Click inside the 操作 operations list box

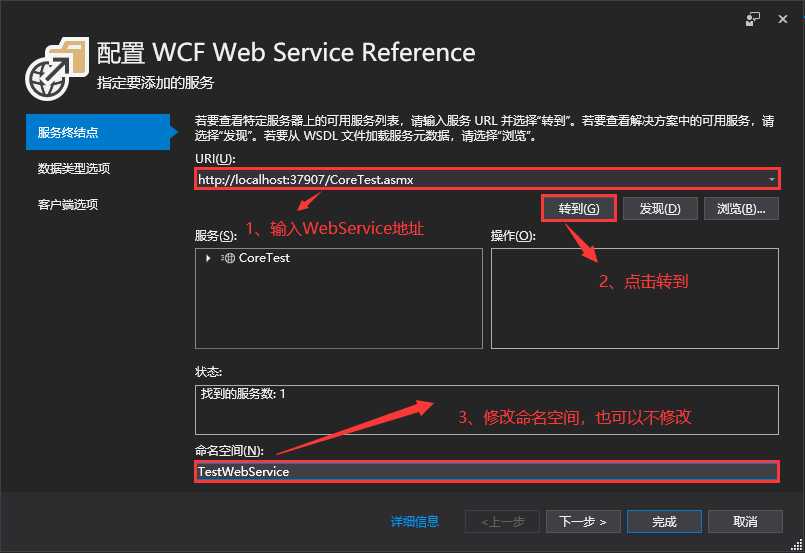click(635, 298)
